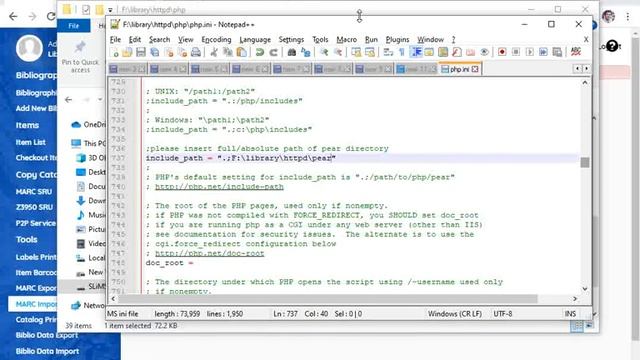640x360 pixels.
Task: Open the Settings menu
Action: click(x=291, y=40)
